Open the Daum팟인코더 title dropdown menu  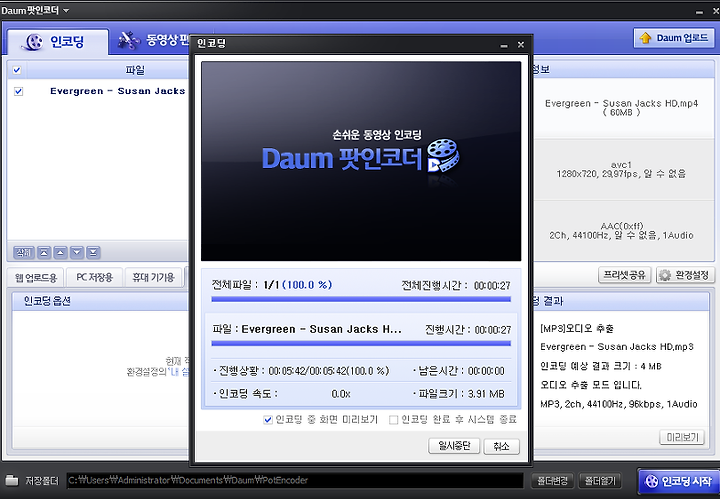click(66, 10)
